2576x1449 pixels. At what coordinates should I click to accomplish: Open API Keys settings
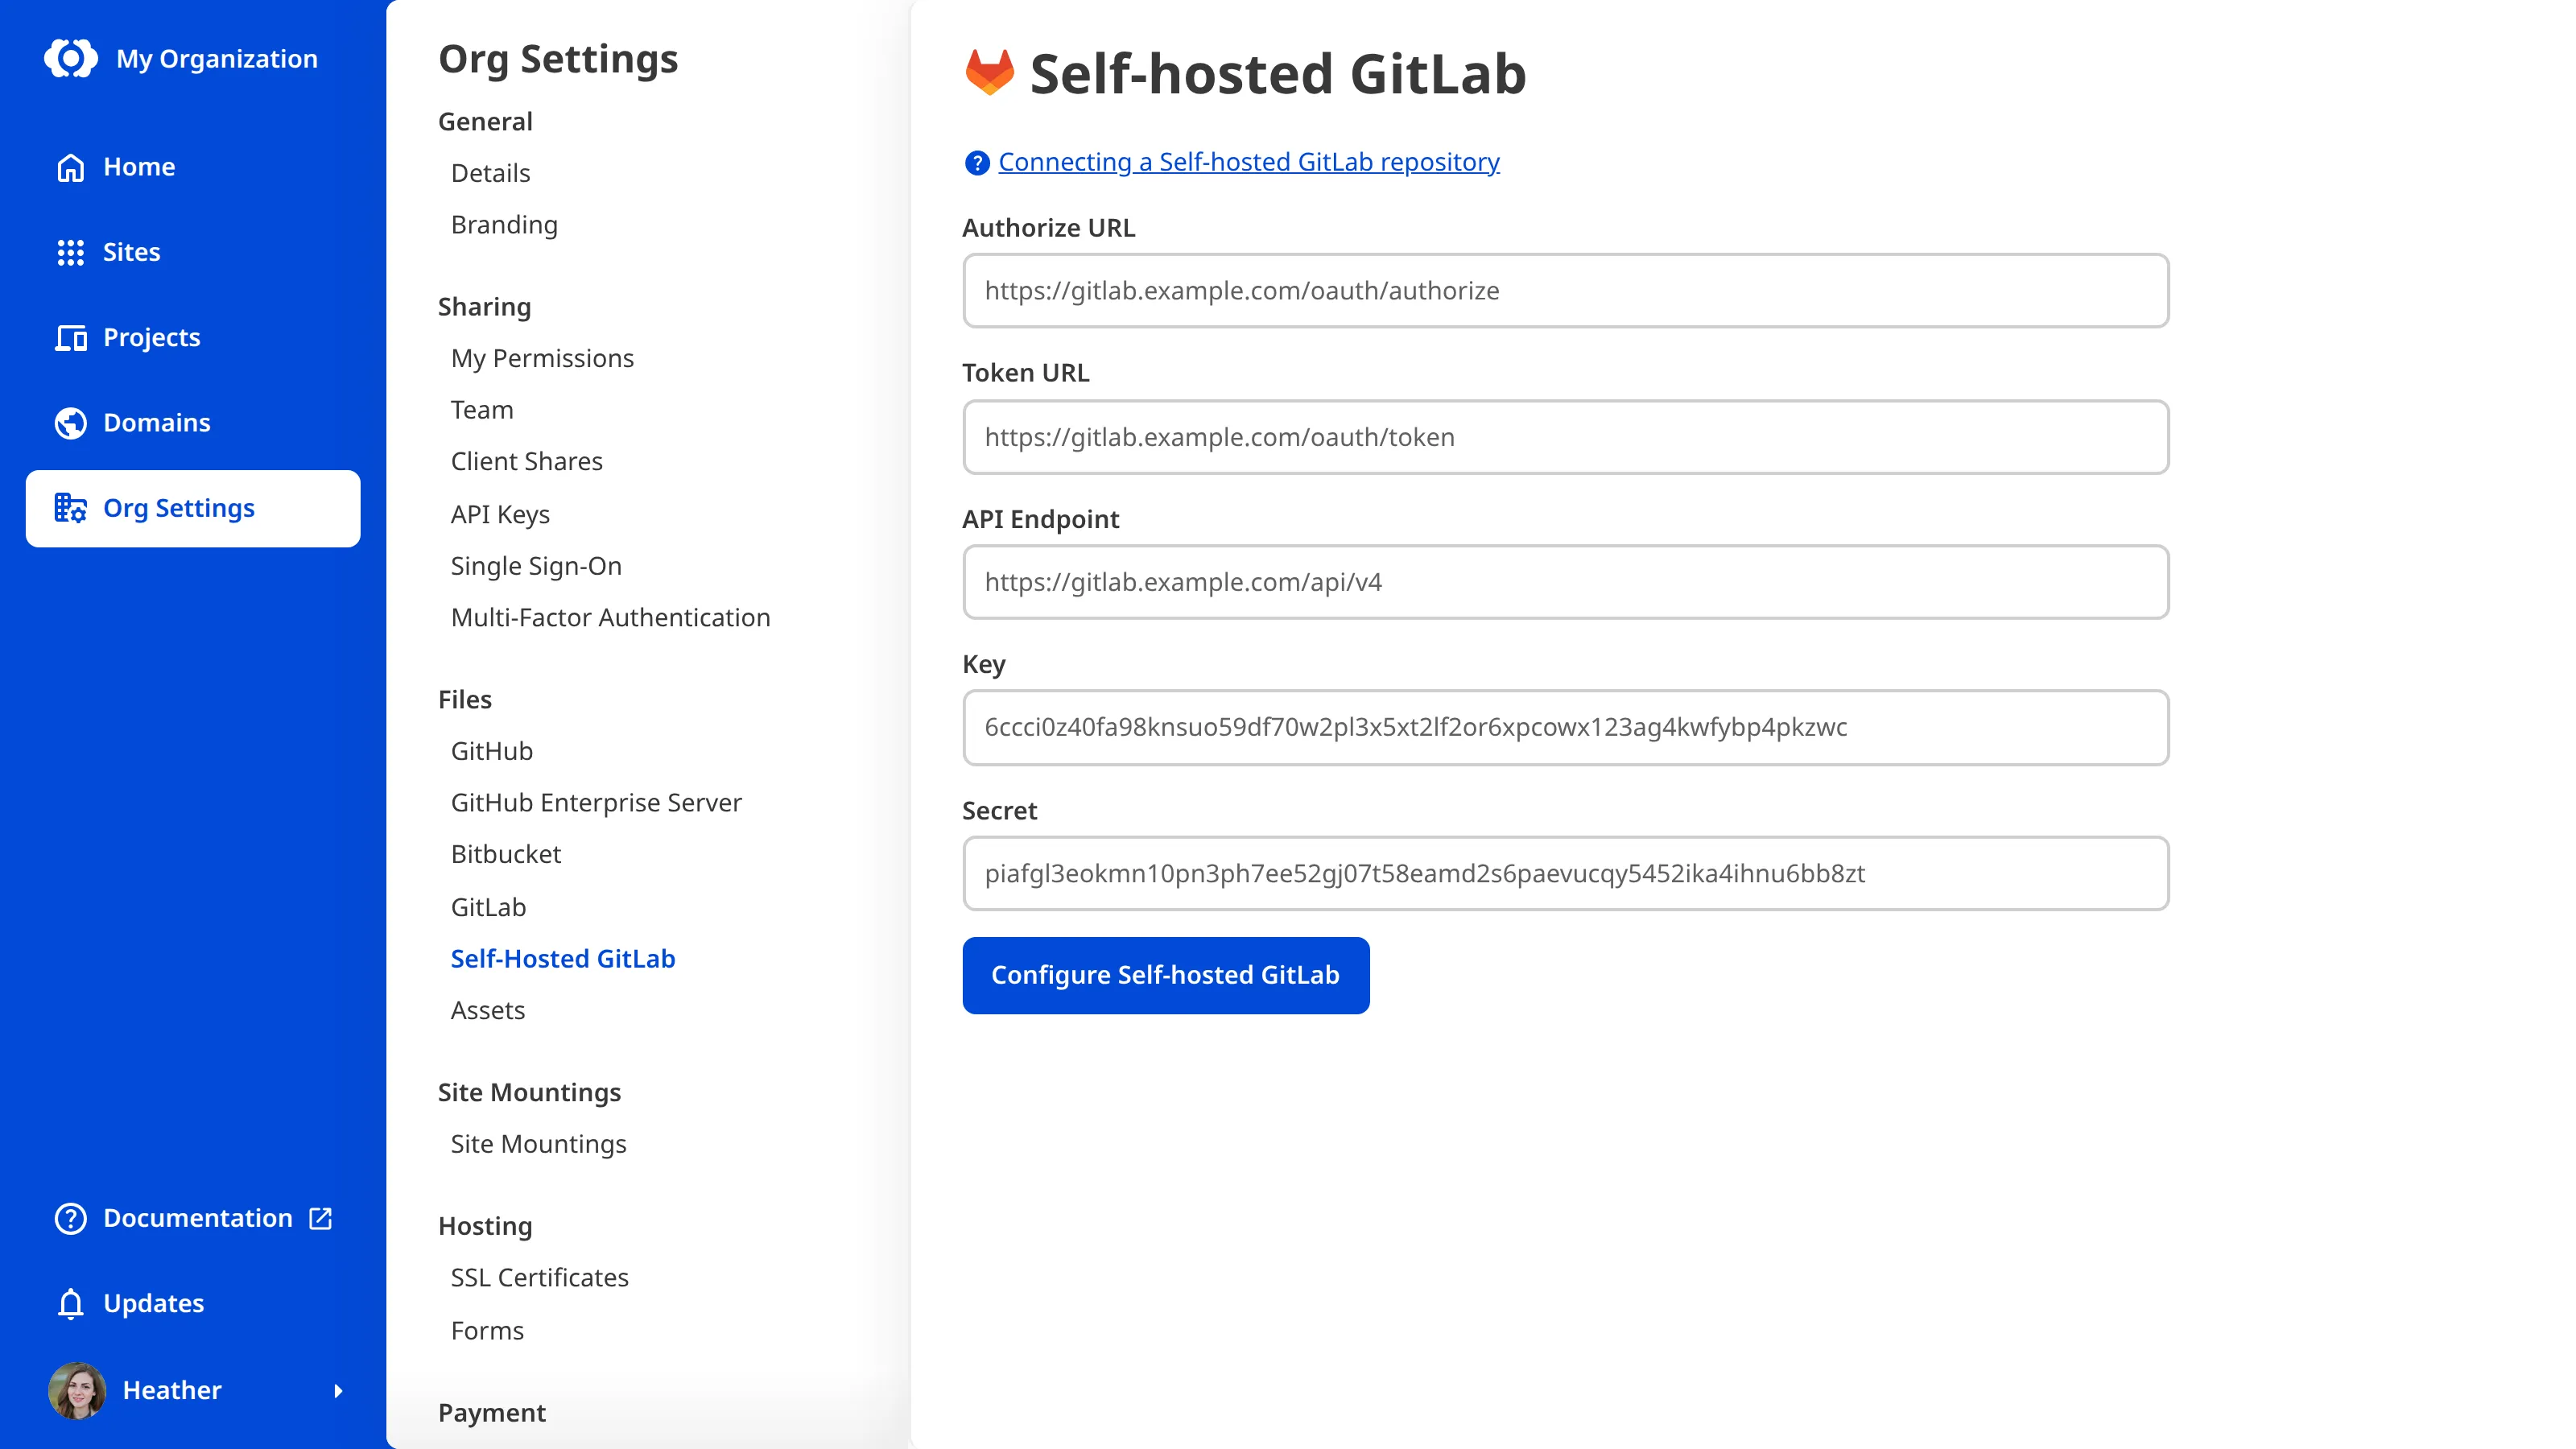(500, 514)
